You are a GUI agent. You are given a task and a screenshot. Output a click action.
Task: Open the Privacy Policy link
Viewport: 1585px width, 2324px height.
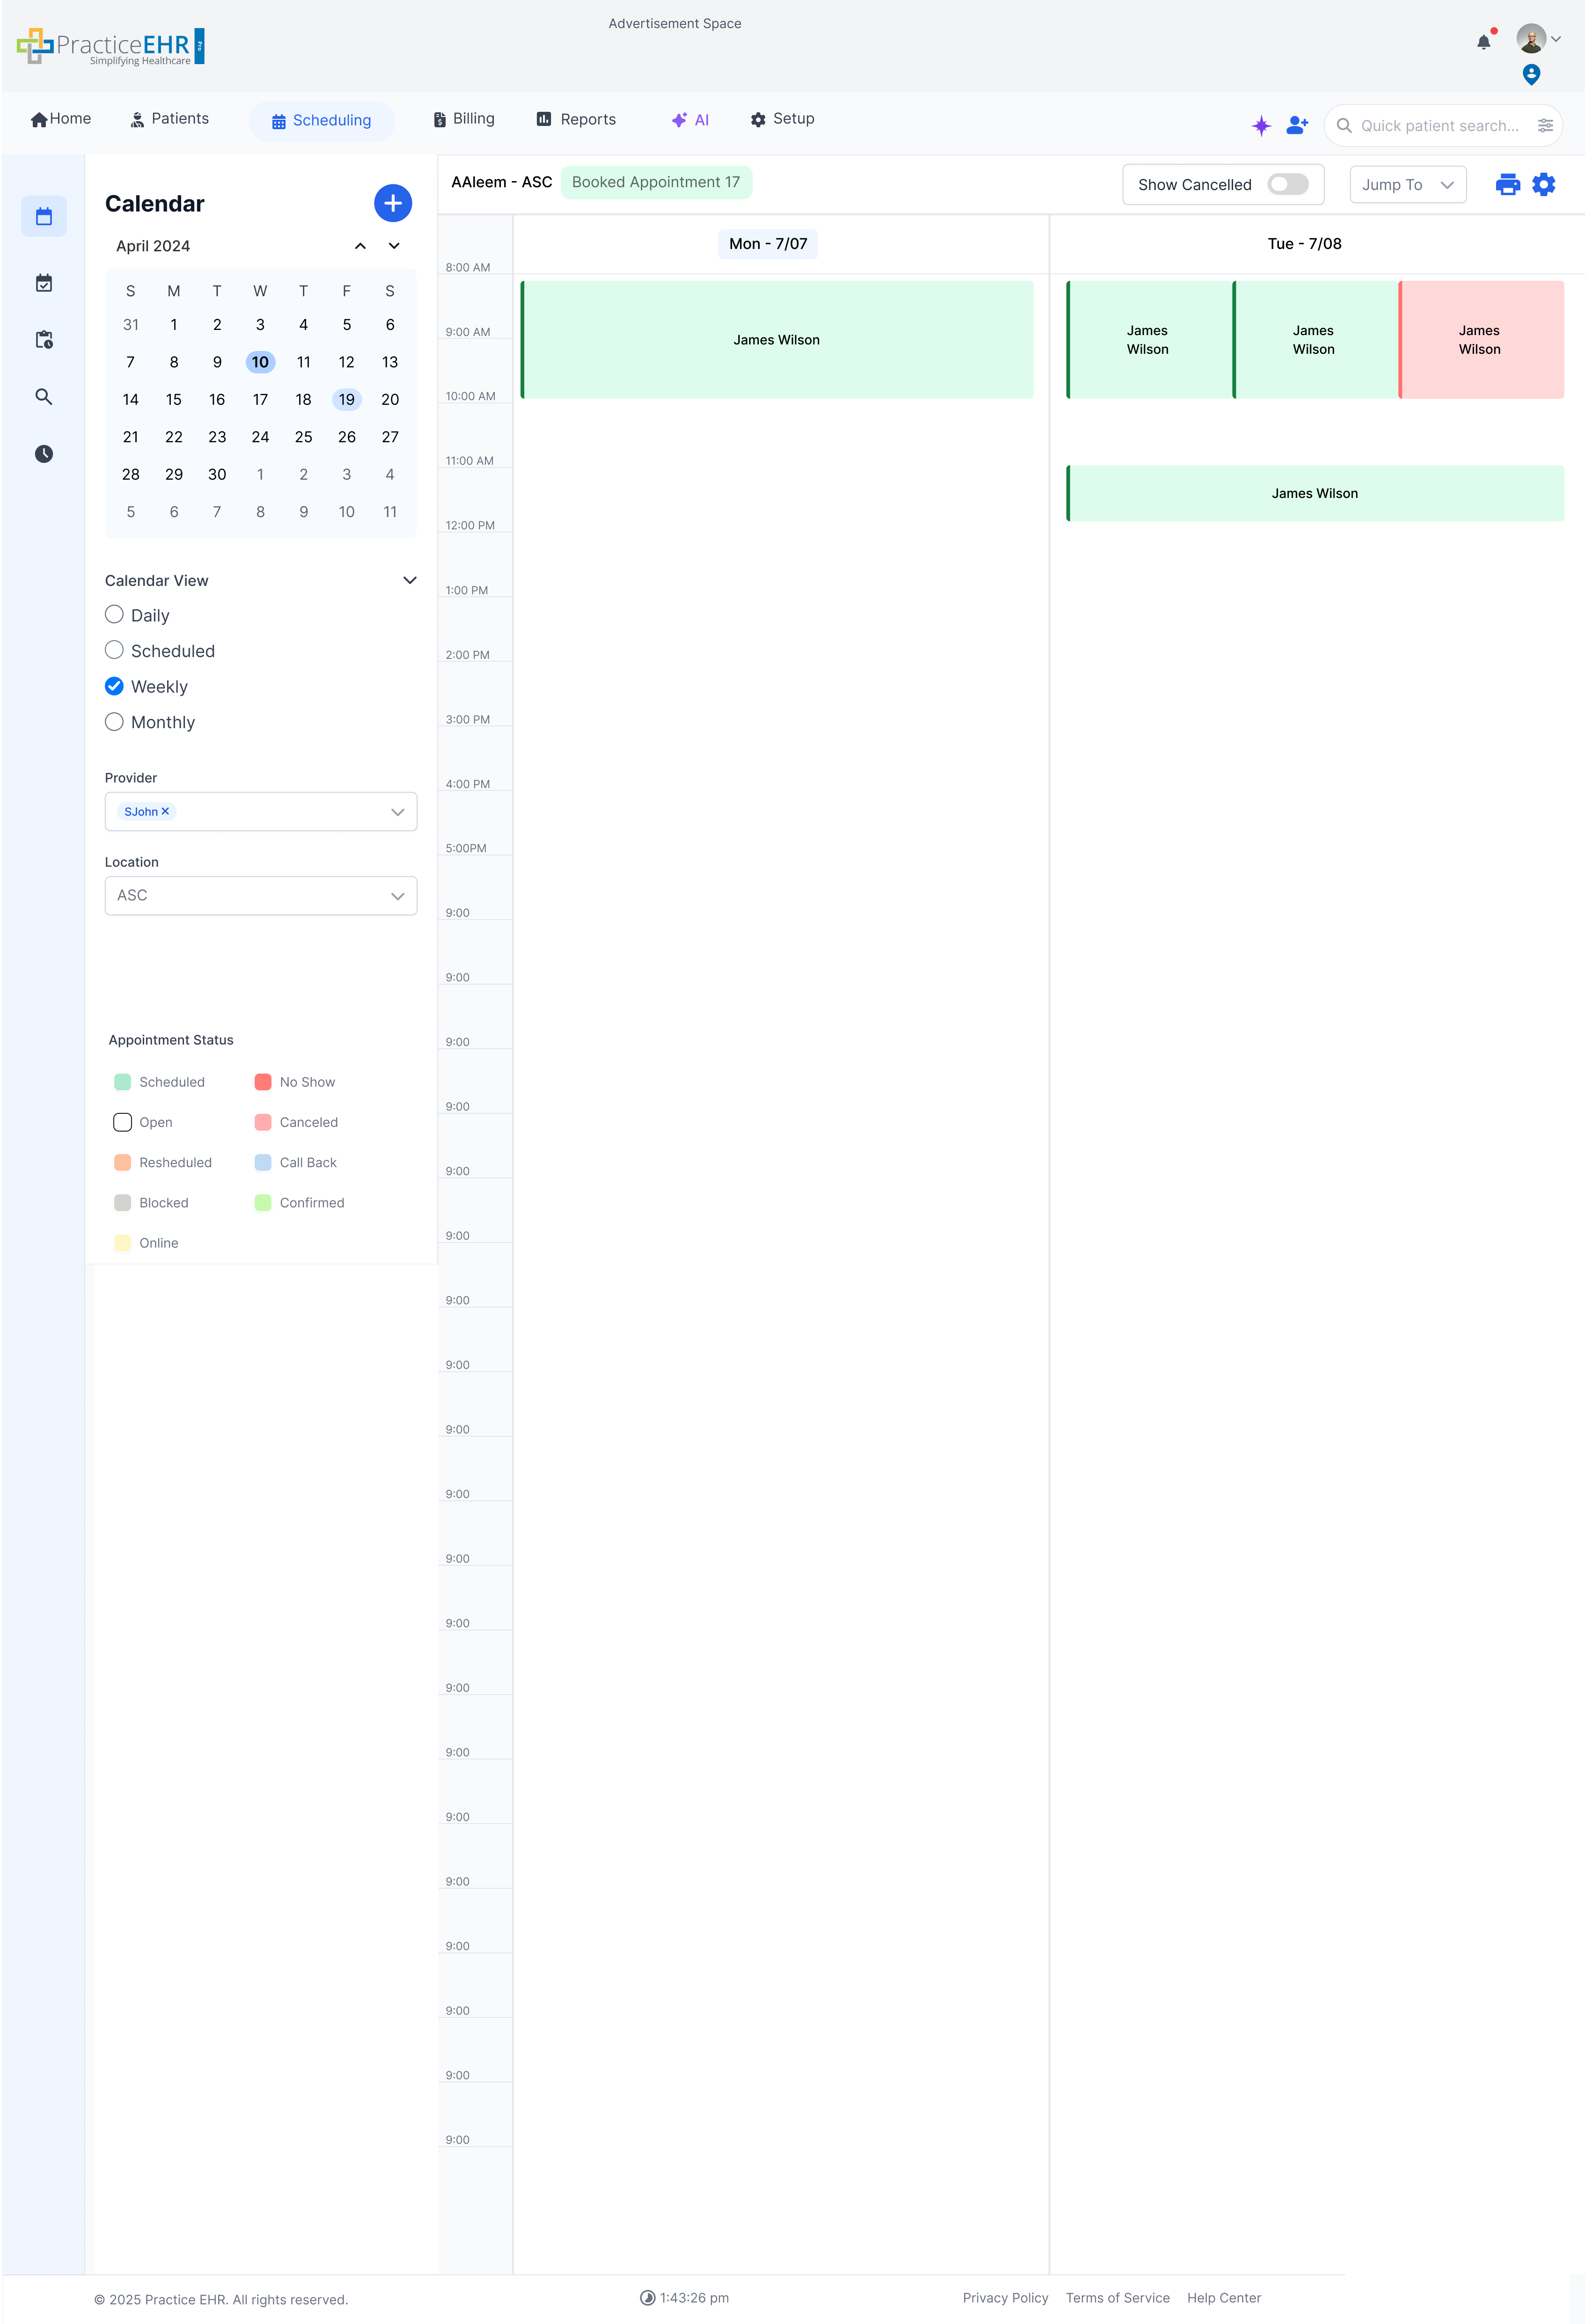[x=1005, y=2298]
